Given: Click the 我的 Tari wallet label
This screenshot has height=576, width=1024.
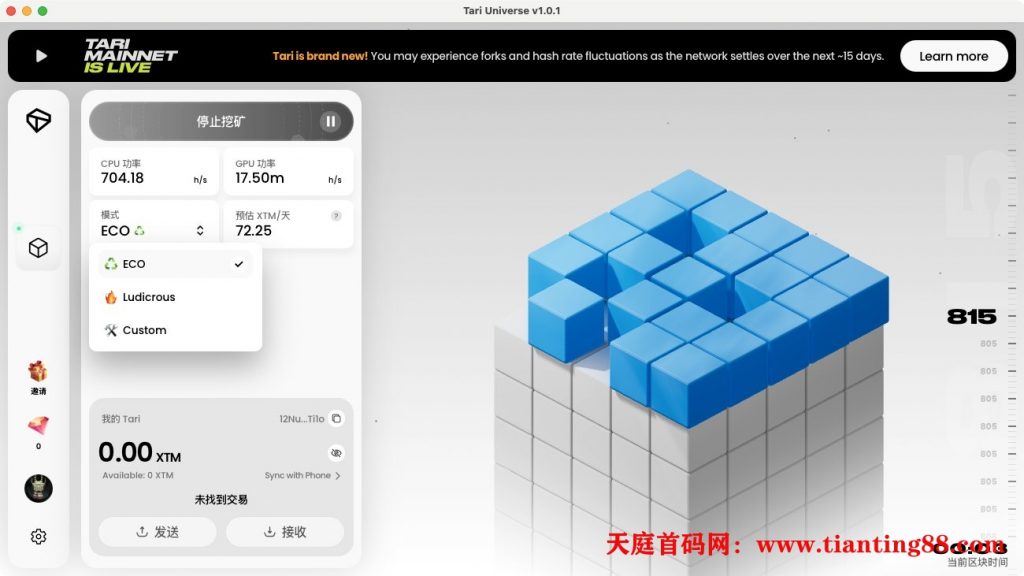Looking at the screenshot, I should point(121,419).
